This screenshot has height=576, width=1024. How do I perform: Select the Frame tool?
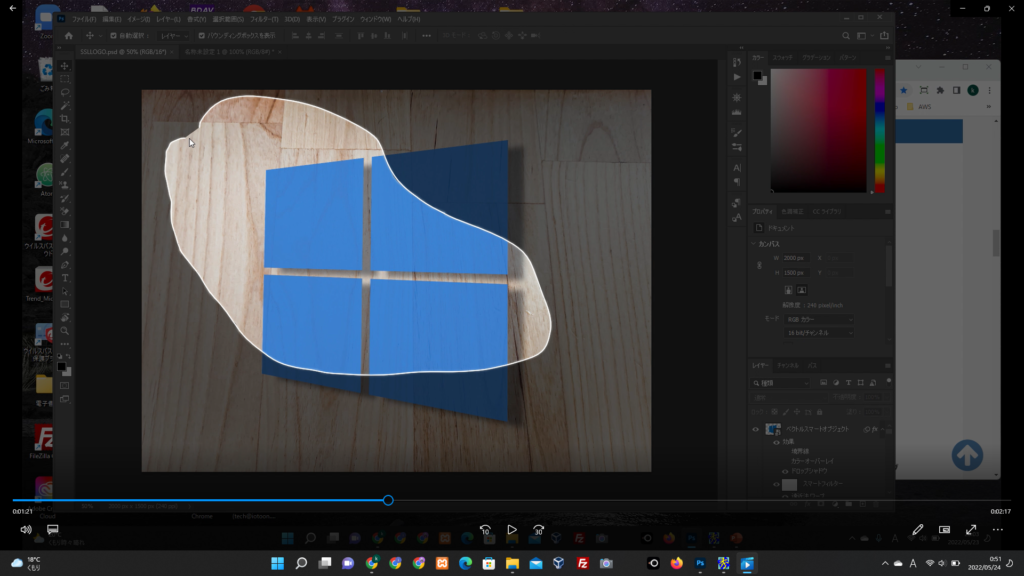[65, 132]
